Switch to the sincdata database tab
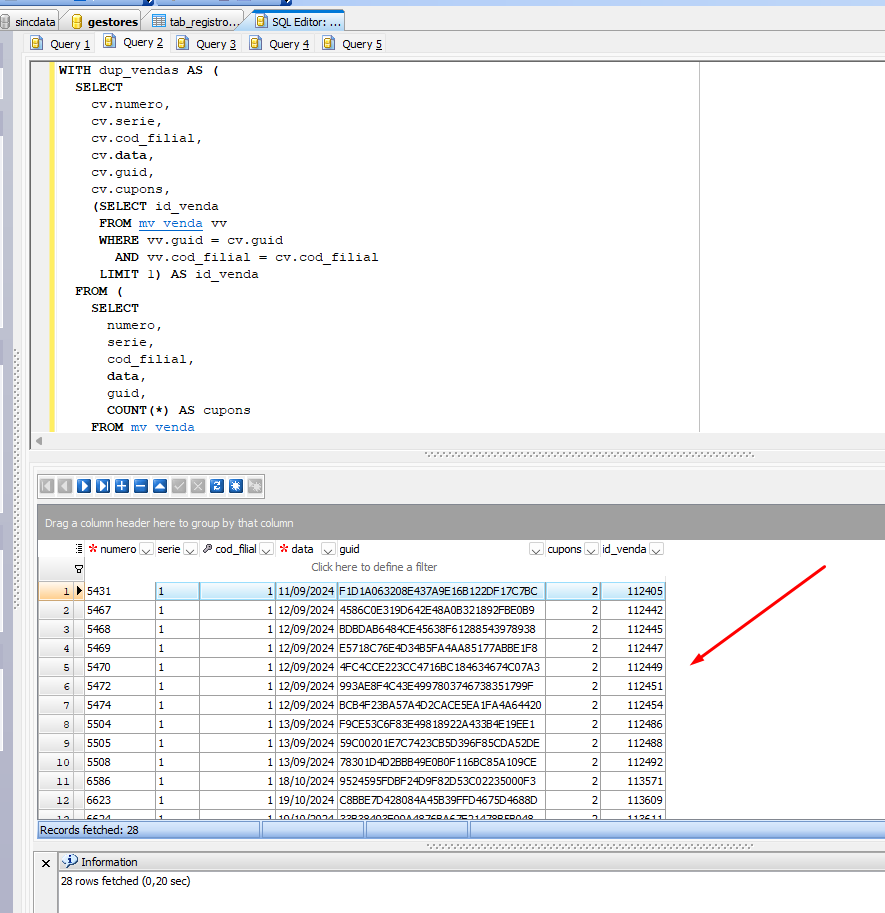This screenshot has width=885, height=913. [30, 20]
